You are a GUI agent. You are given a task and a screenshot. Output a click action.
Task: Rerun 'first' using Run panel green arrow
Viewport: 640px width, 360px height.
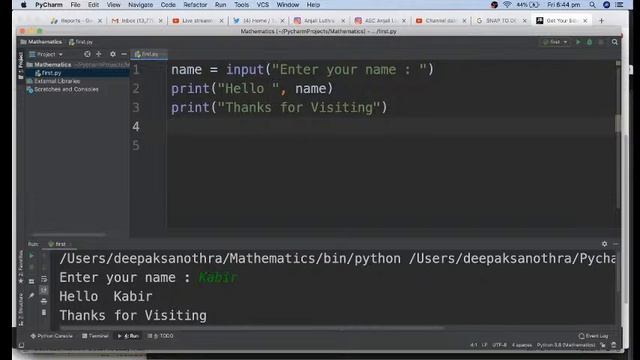(x=31, y=256)
